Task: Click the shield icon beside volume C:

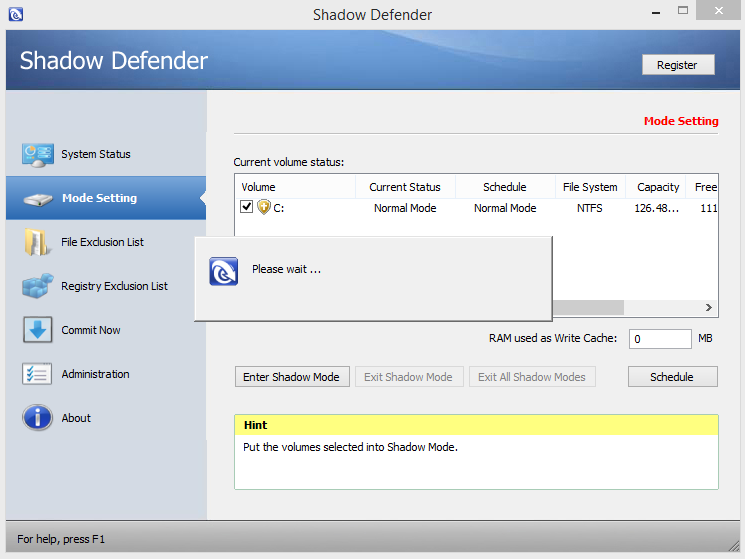Action: [264, 207]
